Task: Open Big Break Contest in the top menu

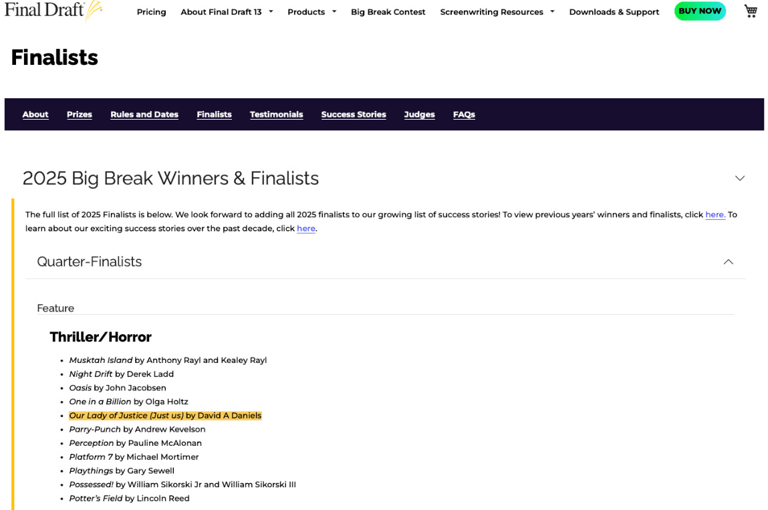Action: tap(388, 12)
